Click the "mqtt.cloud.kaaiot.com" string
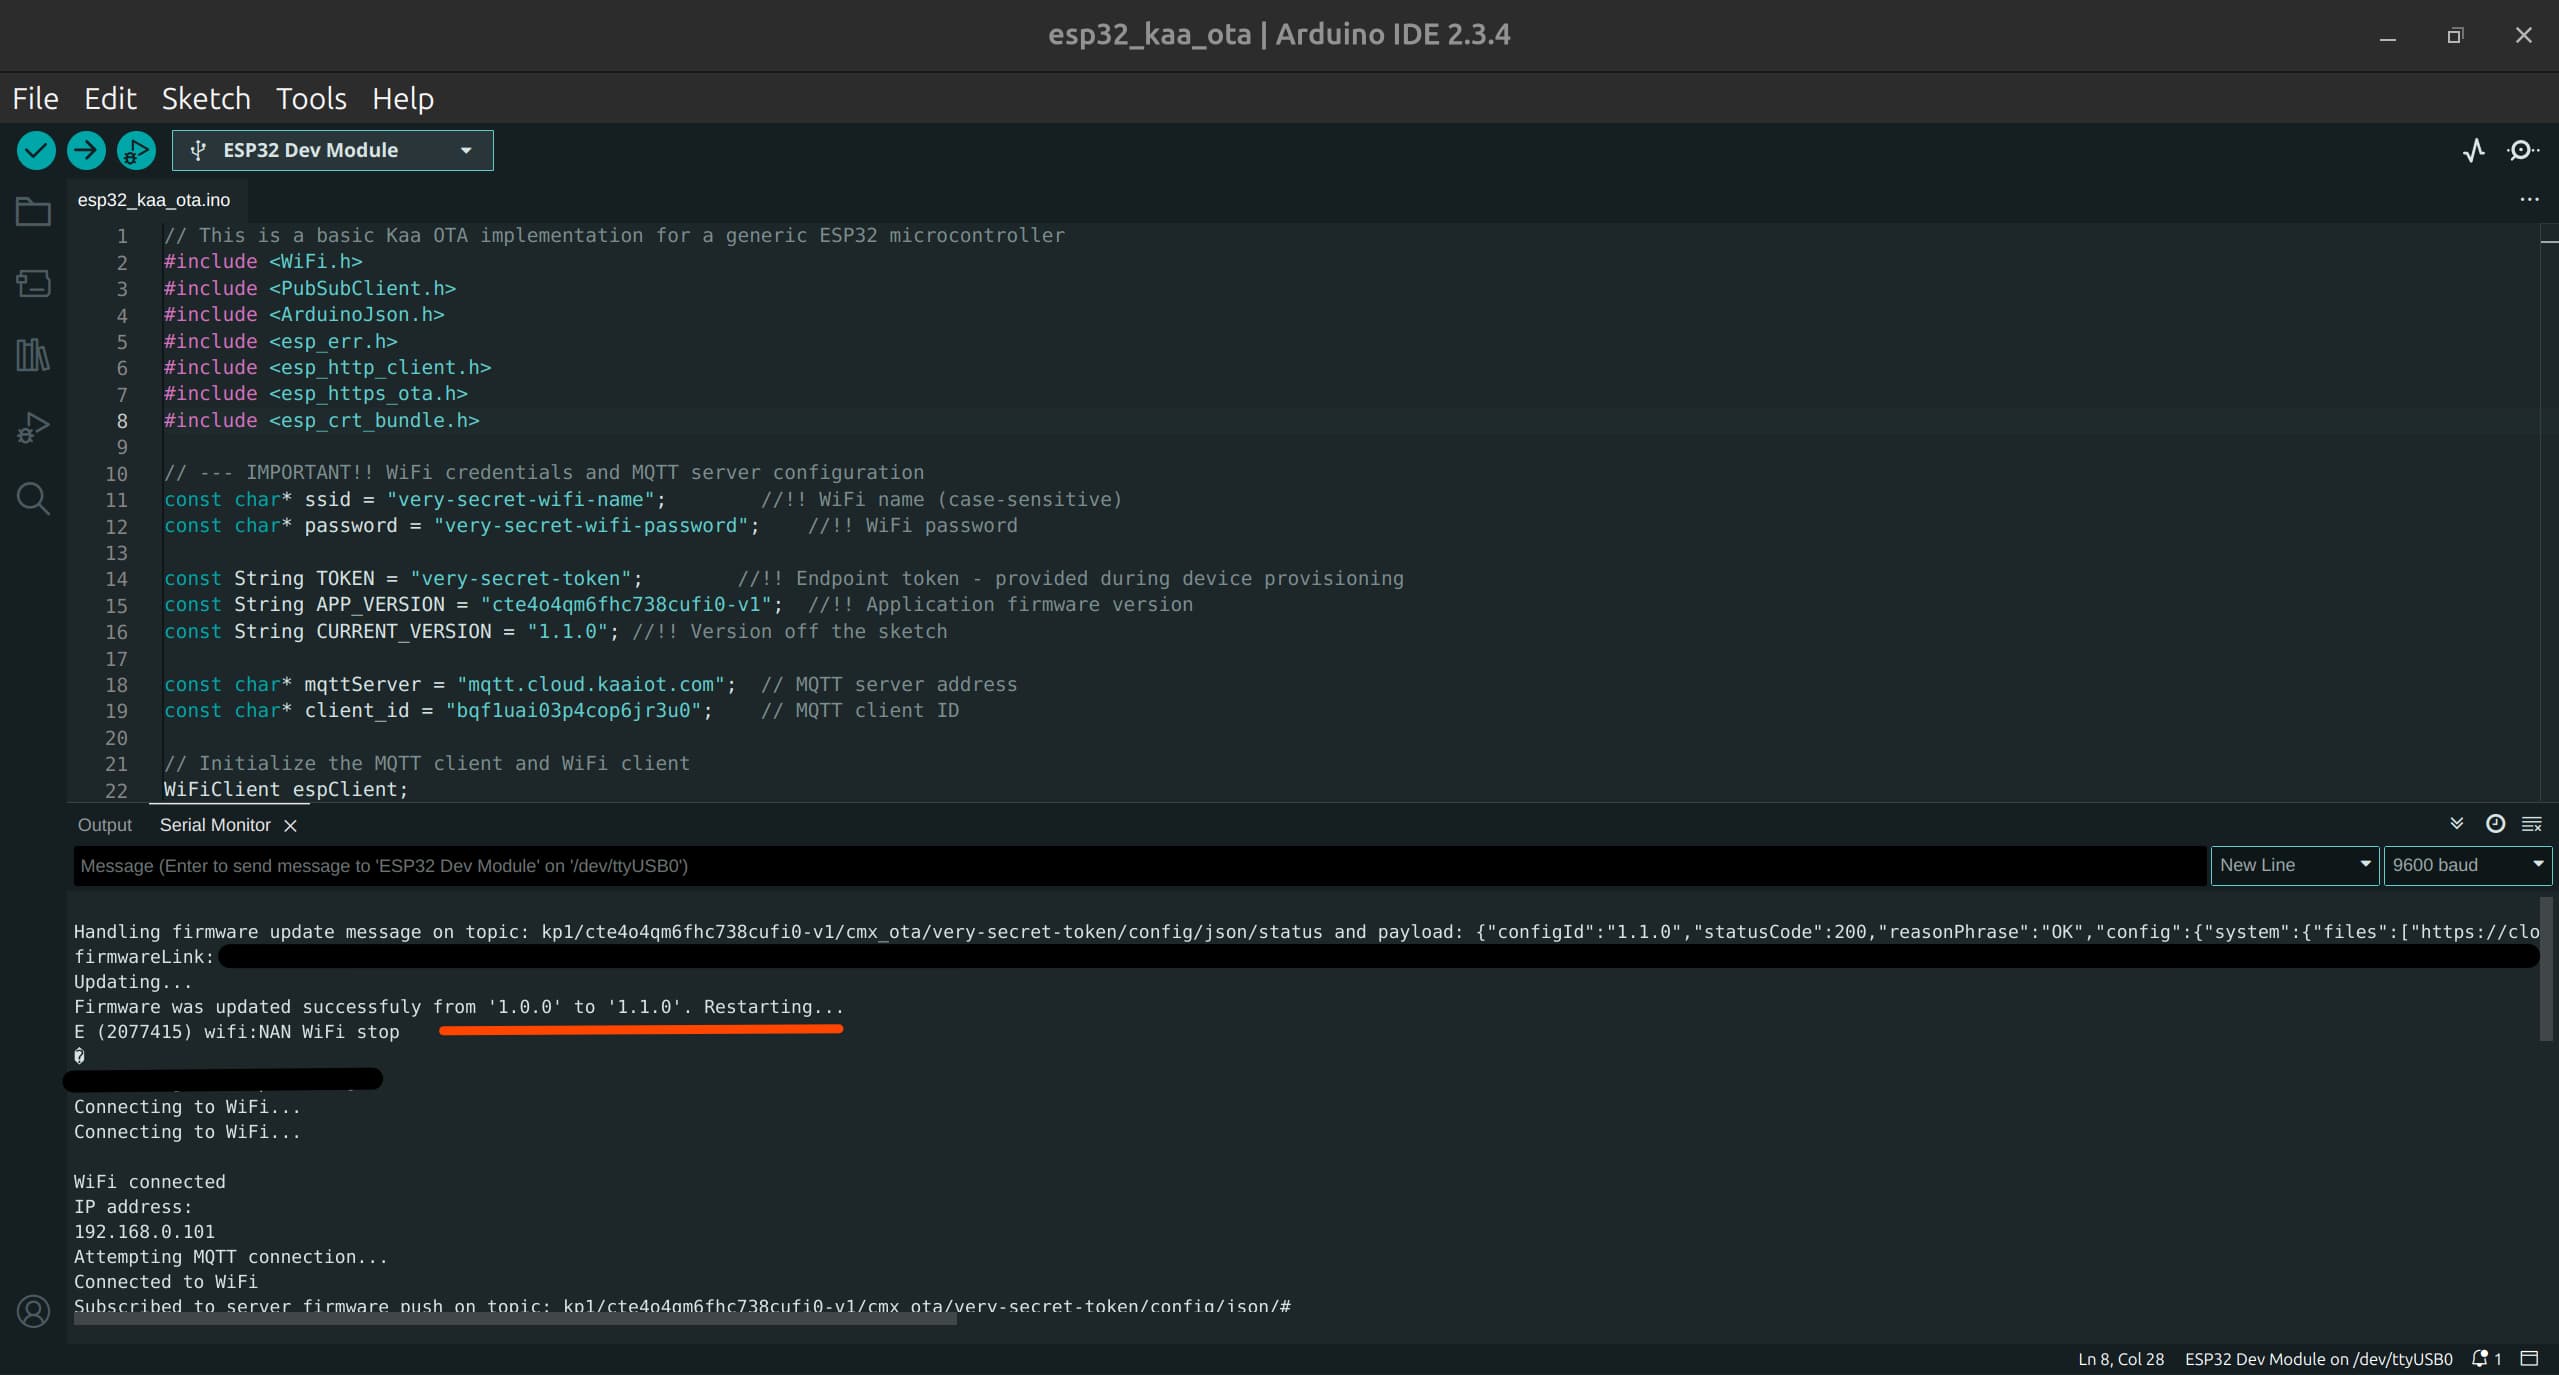This screenshot has width=2559, height=1375. pyautogui.click(x=591, y=685)
